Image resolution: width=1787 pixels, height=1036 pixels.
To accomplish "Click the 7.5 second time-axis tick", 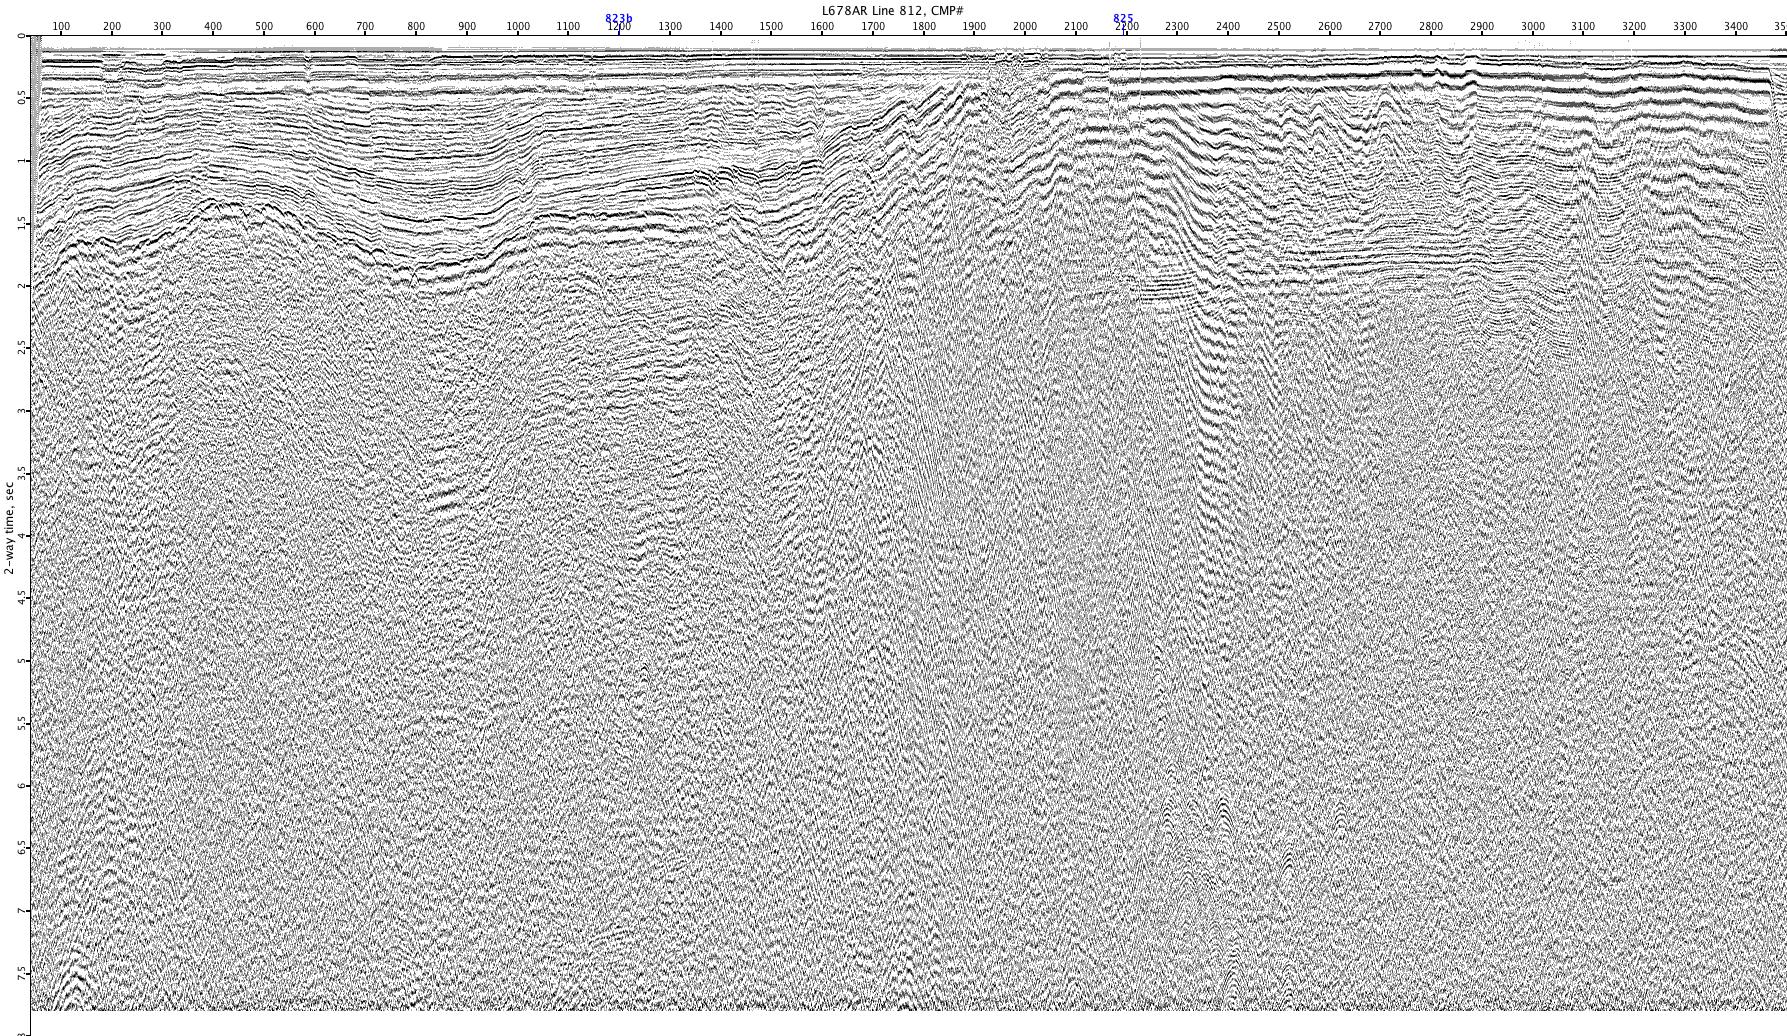I will tap(21, 973).
